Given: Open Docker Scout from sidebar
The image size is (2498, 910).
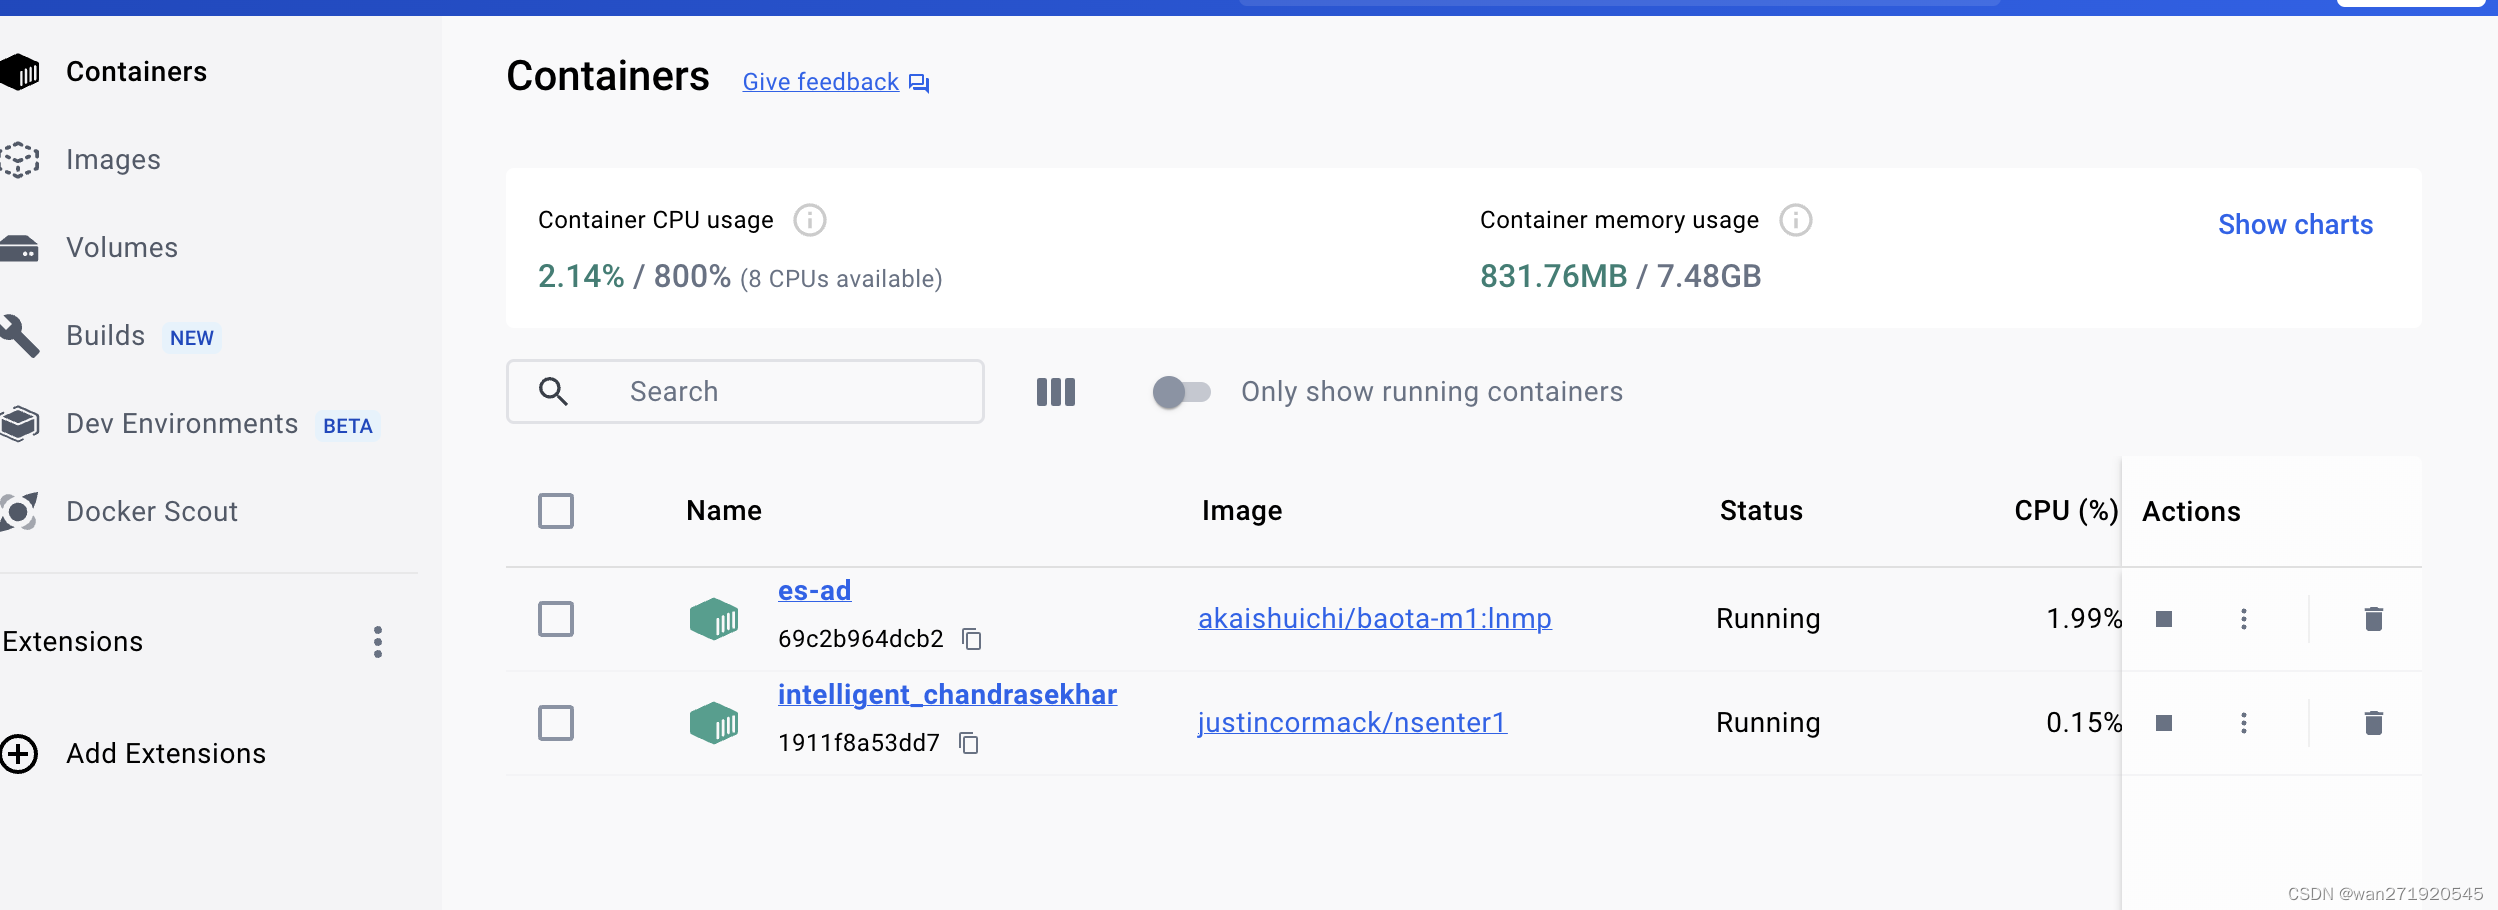Looking at the screenshot, I should pos(152,512).
